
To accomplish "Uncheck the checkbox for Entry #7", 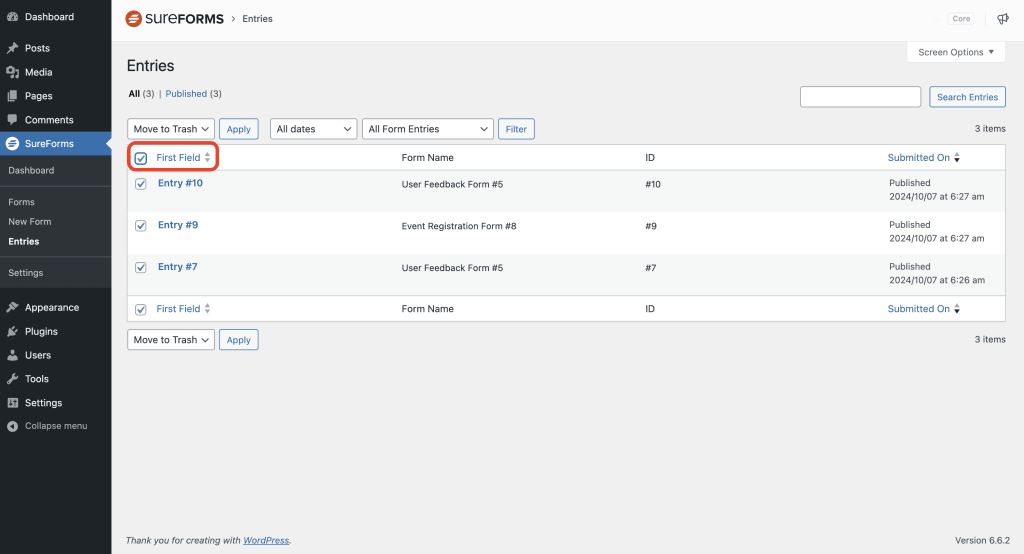I will 140,268.
